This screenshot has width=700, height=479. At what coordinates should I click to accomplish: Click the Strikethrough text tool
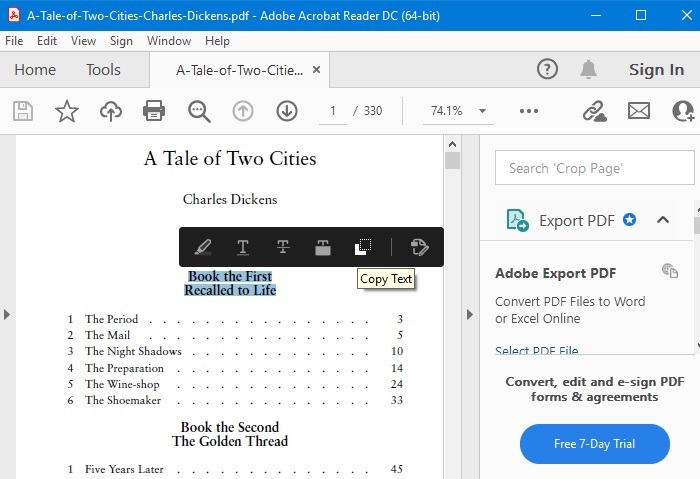(x=283, y=247)
